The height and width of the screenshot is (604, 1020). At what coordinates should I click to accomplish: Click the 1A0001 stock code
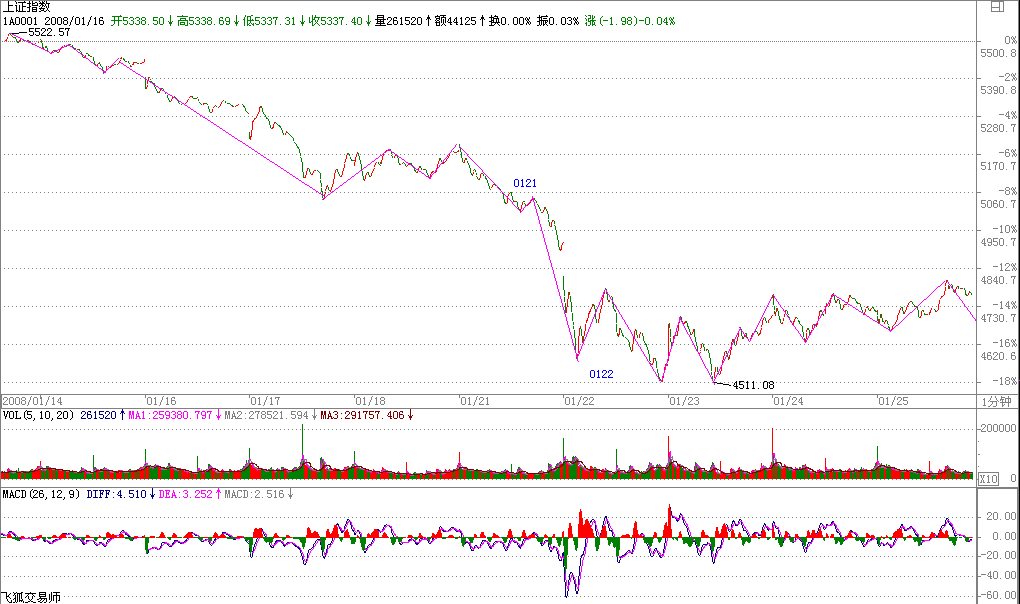[19, 20]
